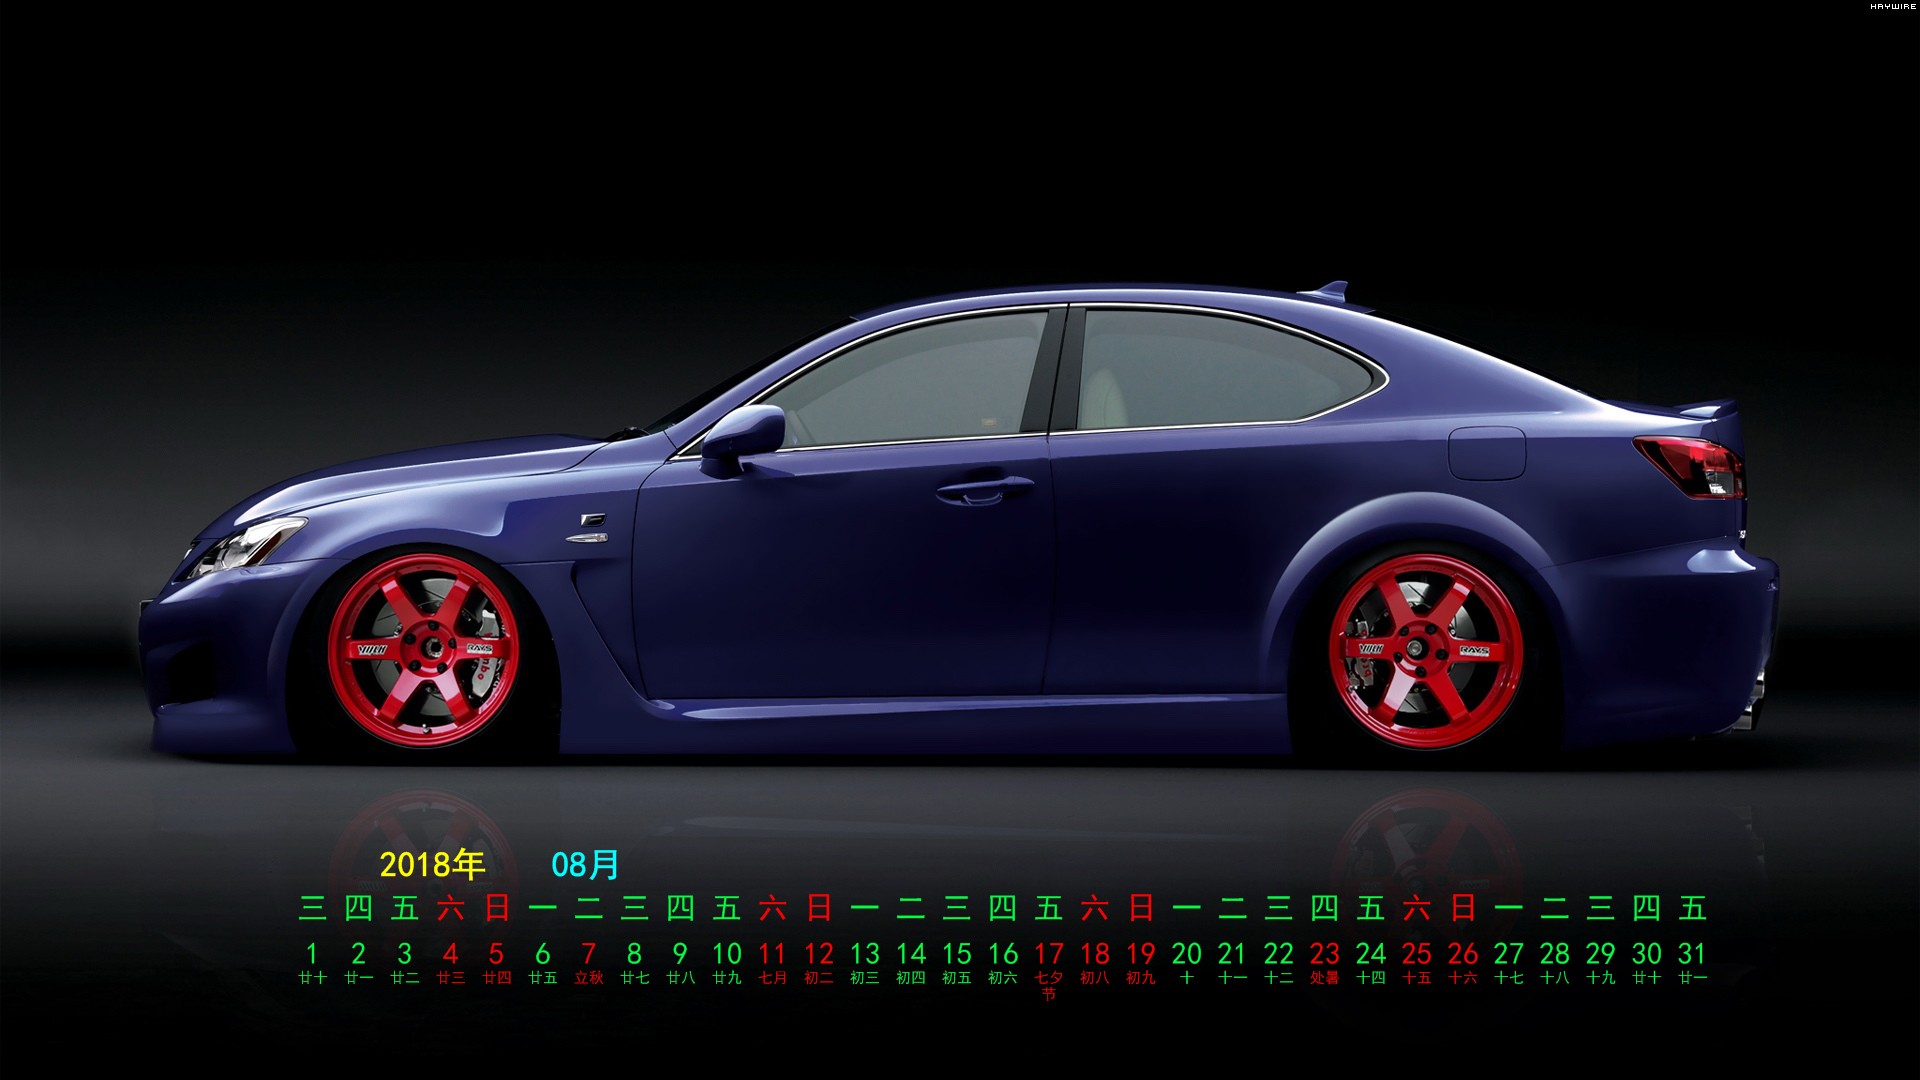Select date 23 marked 处暑
Viewport: 1920px width, 1080px height.
click(x=1324, y=954)
